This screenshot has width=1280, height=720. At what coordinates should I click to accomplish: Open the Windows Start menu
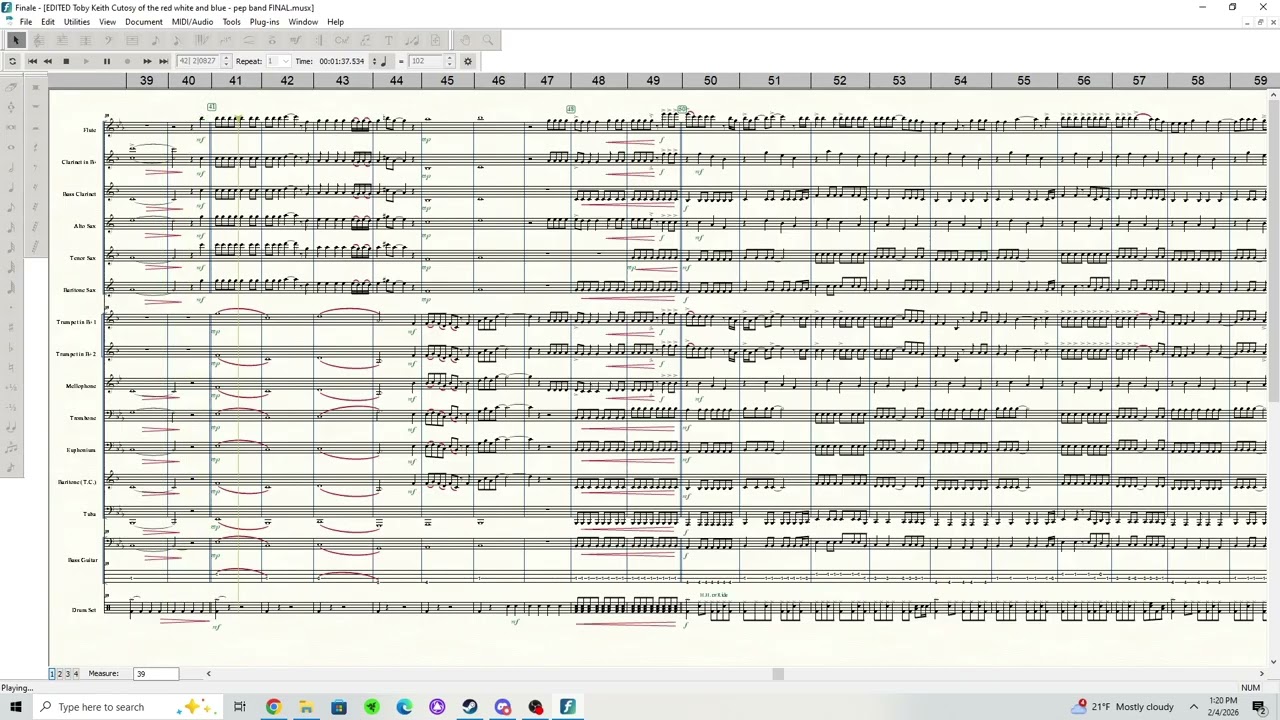[15, 707]
